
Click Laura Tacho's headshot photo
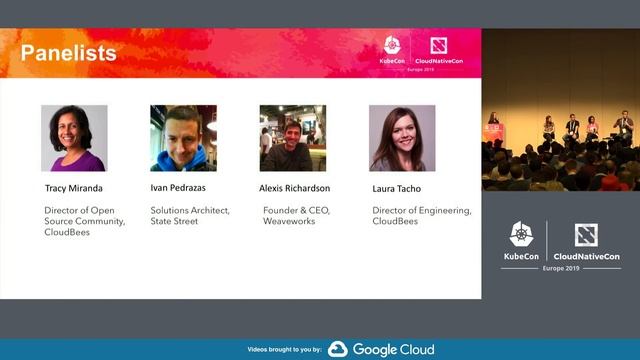point(402,138)
